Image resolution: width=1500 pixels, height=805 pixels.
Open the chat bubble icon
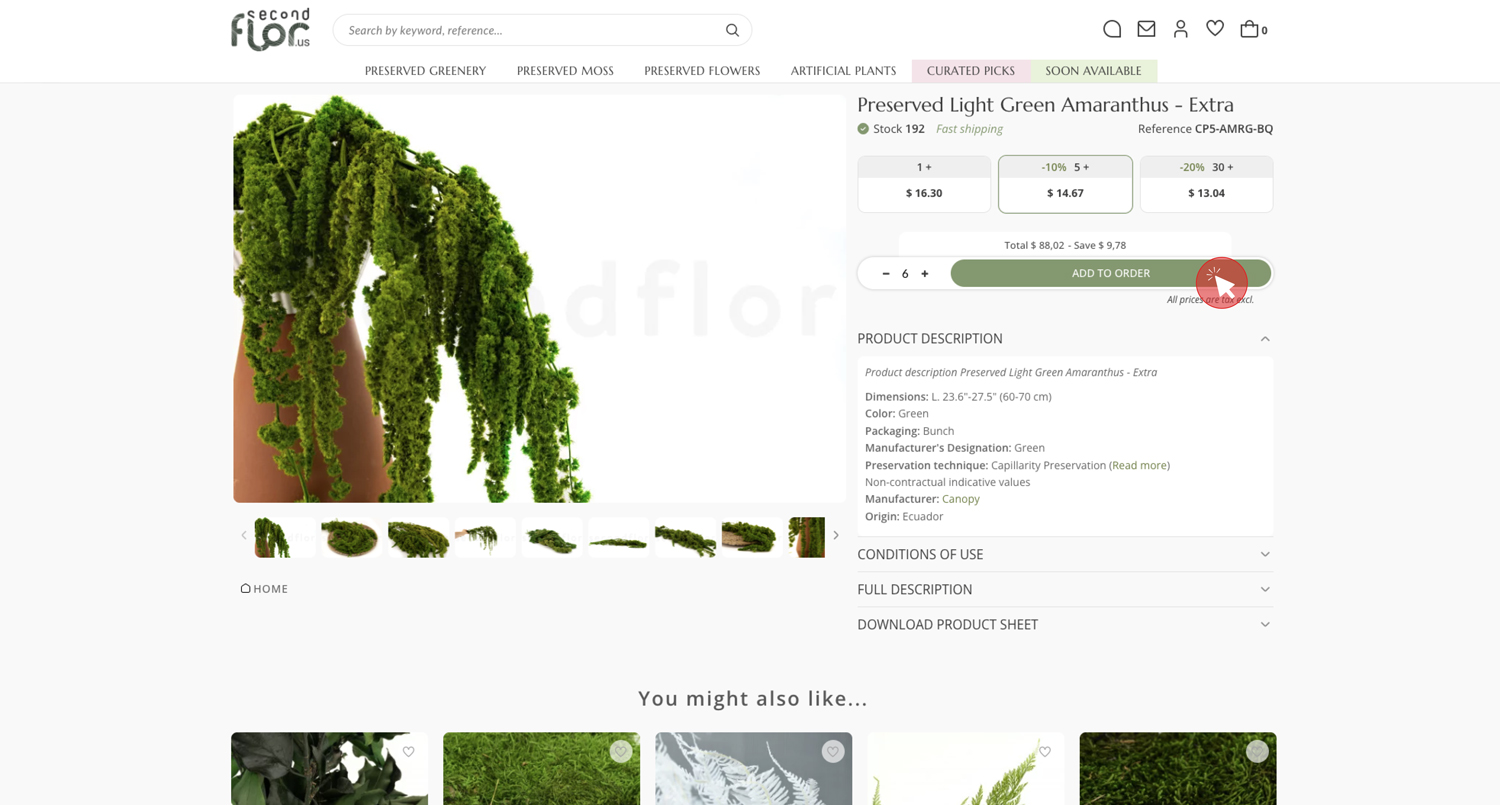[1112, 29]
